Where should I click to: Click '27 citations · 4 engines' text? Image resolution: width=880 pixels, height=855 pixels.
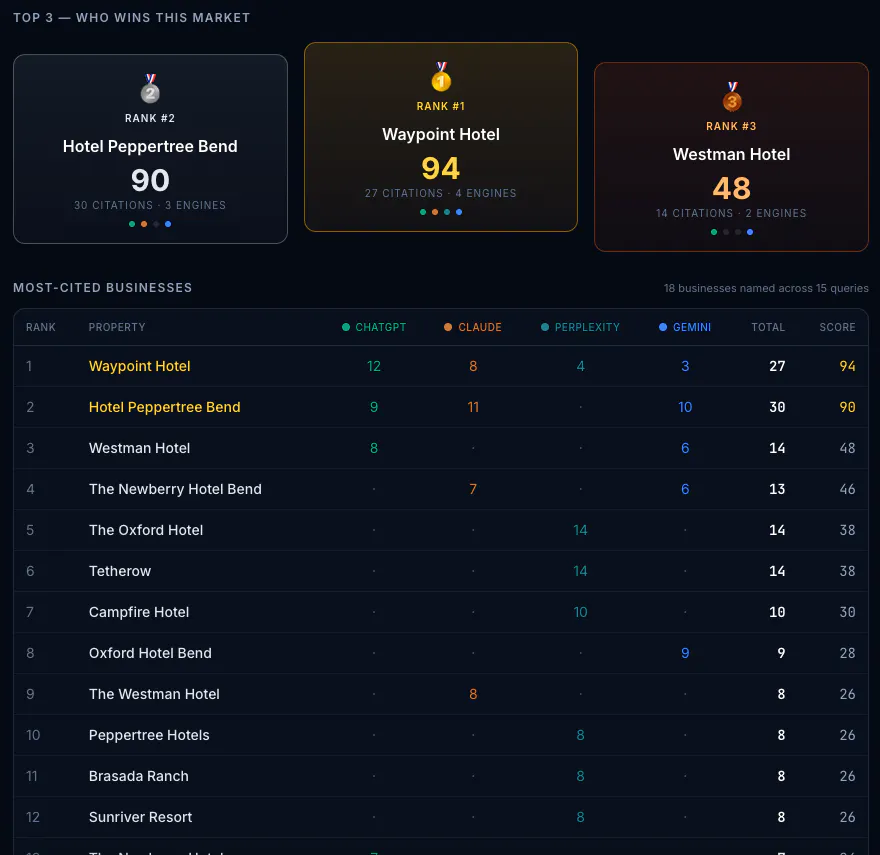[441, 193]
